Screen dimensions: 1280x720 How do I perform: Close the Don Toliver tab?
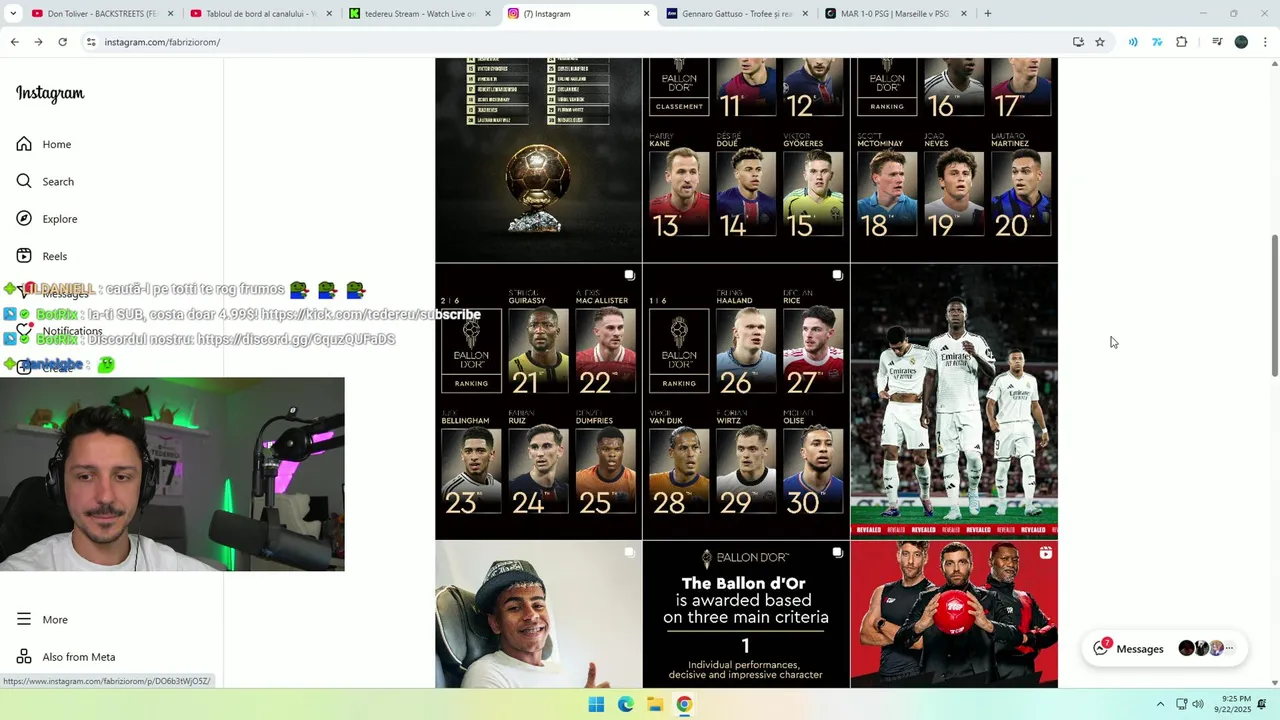click(170, 14)
